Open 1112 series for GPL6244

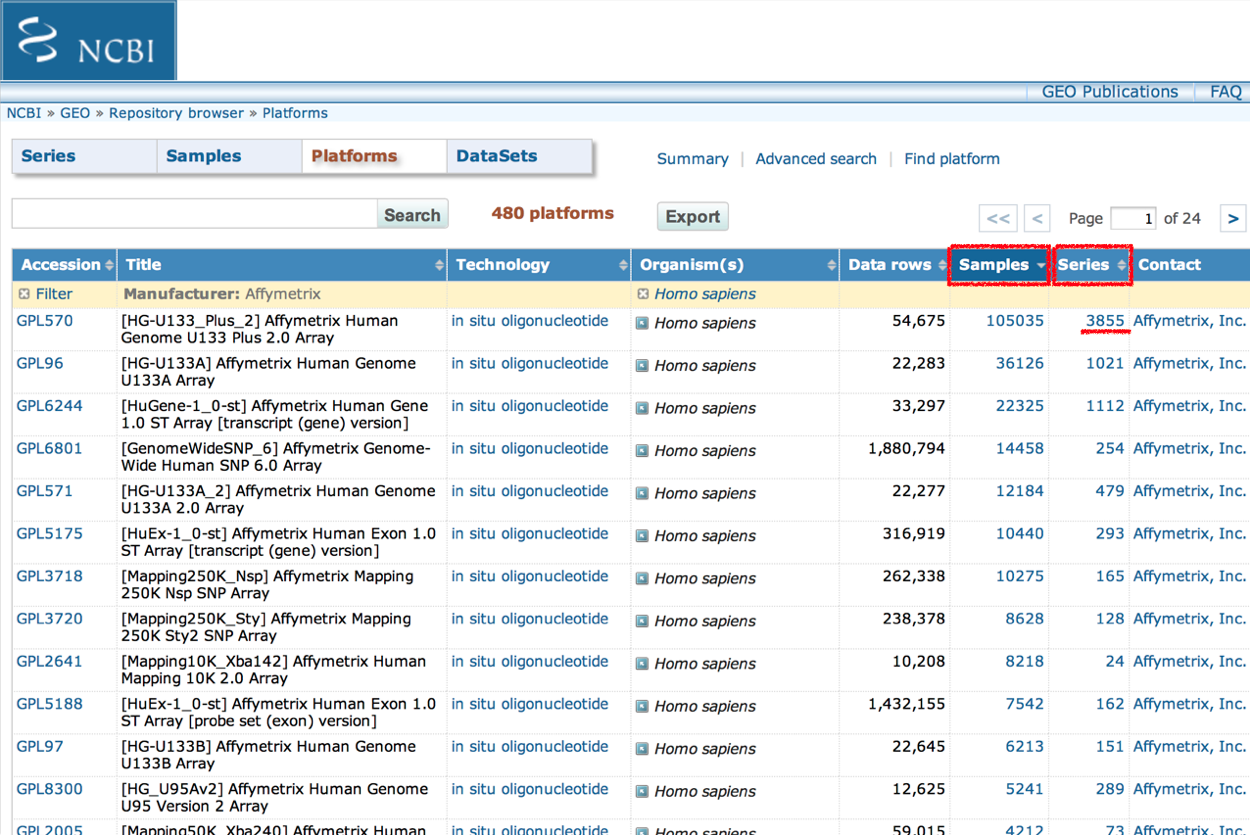(1105, 406)
